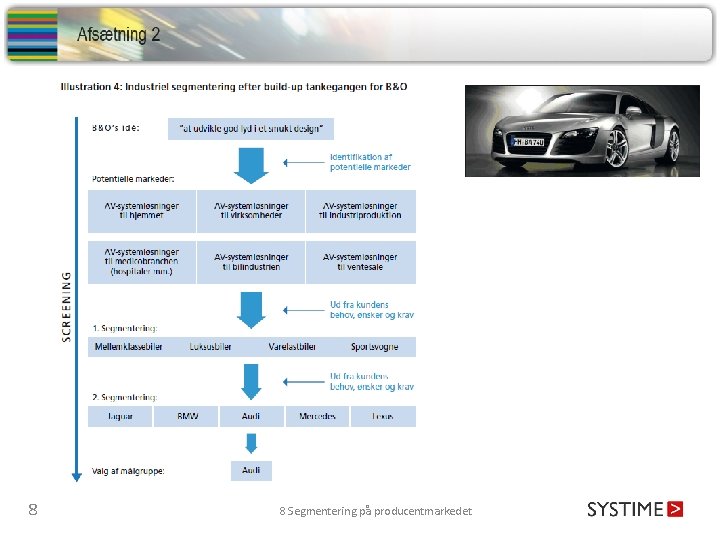
Task: Click the B&O idea quote box
Action: click(251, 129)
